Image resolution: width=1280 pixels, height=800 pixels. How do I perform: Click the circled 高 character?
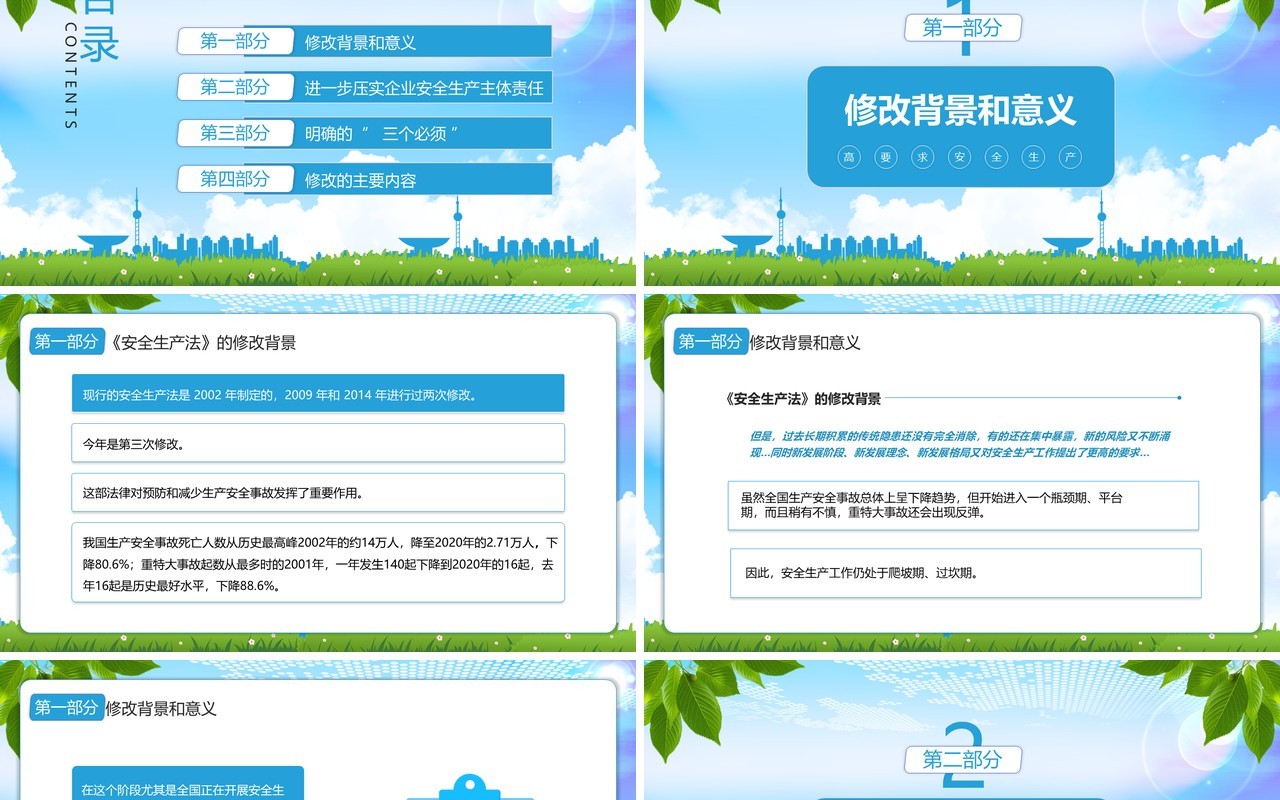[849, 157]
